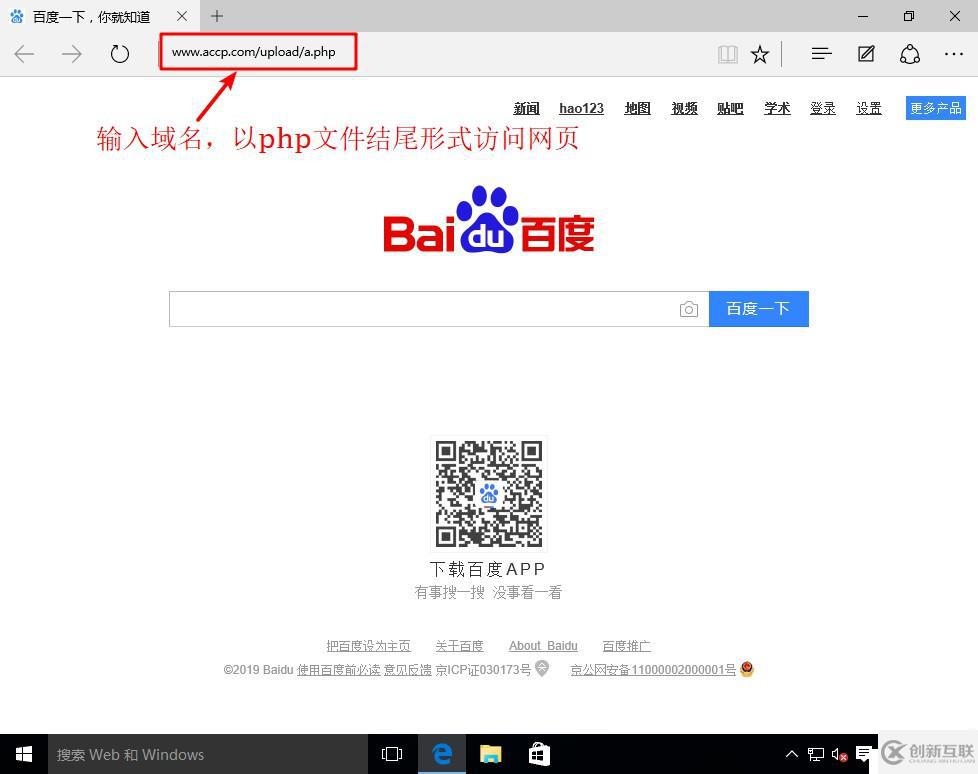The image size is (978, 774).
Task: Go back to the previous page
Action: coord(24,54)
